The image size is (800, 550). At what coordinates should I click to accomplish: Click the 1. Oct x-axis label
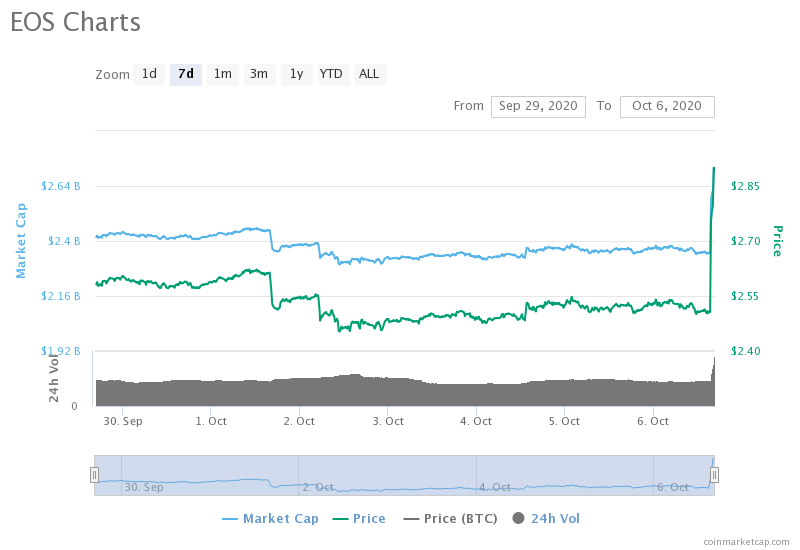pos(211,421)
